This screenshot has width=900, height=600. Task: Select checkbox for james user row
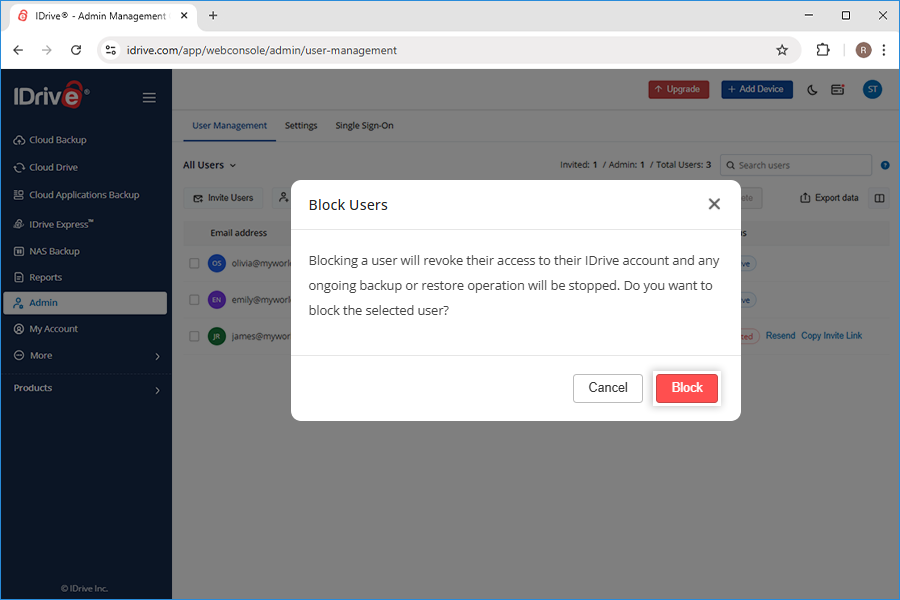click(194, 336)
